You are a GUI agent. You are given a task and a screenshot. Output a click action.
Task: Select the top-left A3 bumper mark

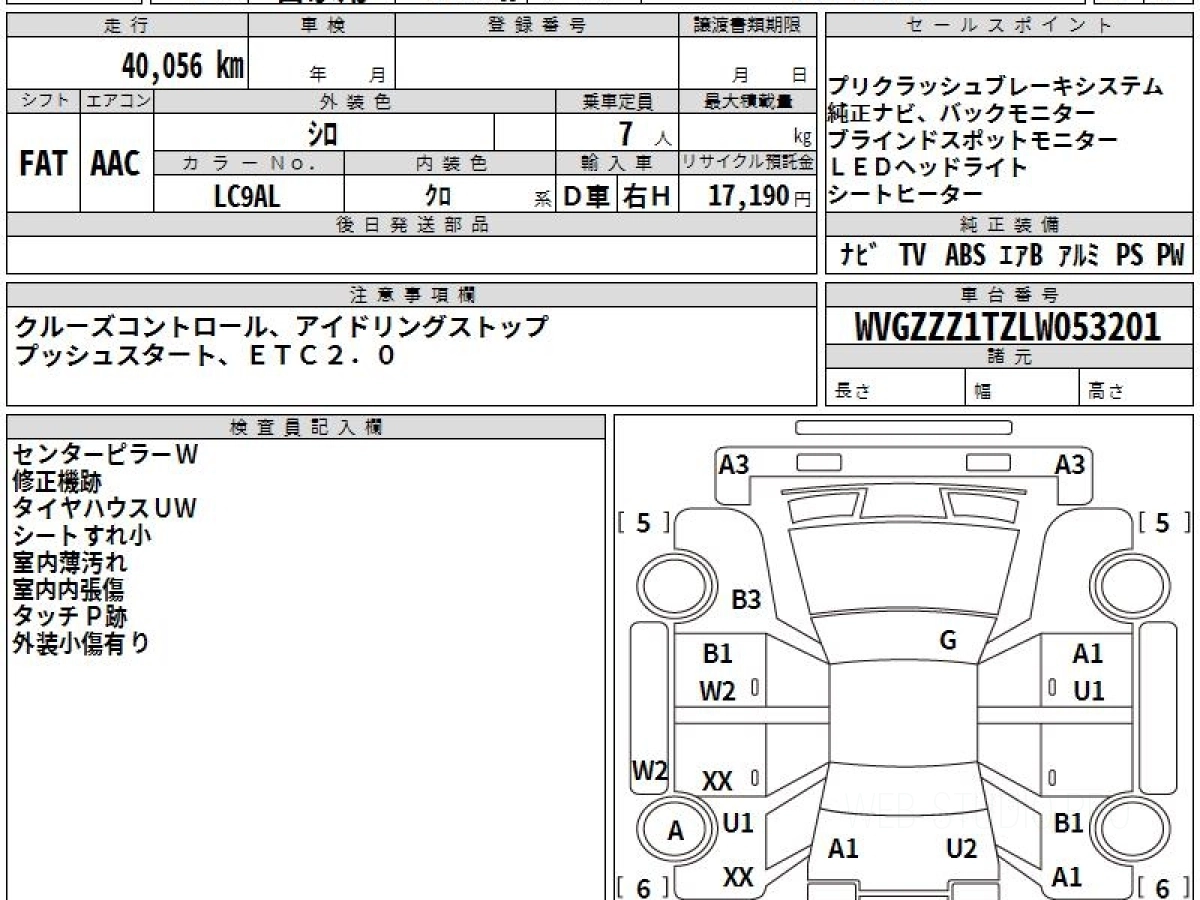(734, 465)
